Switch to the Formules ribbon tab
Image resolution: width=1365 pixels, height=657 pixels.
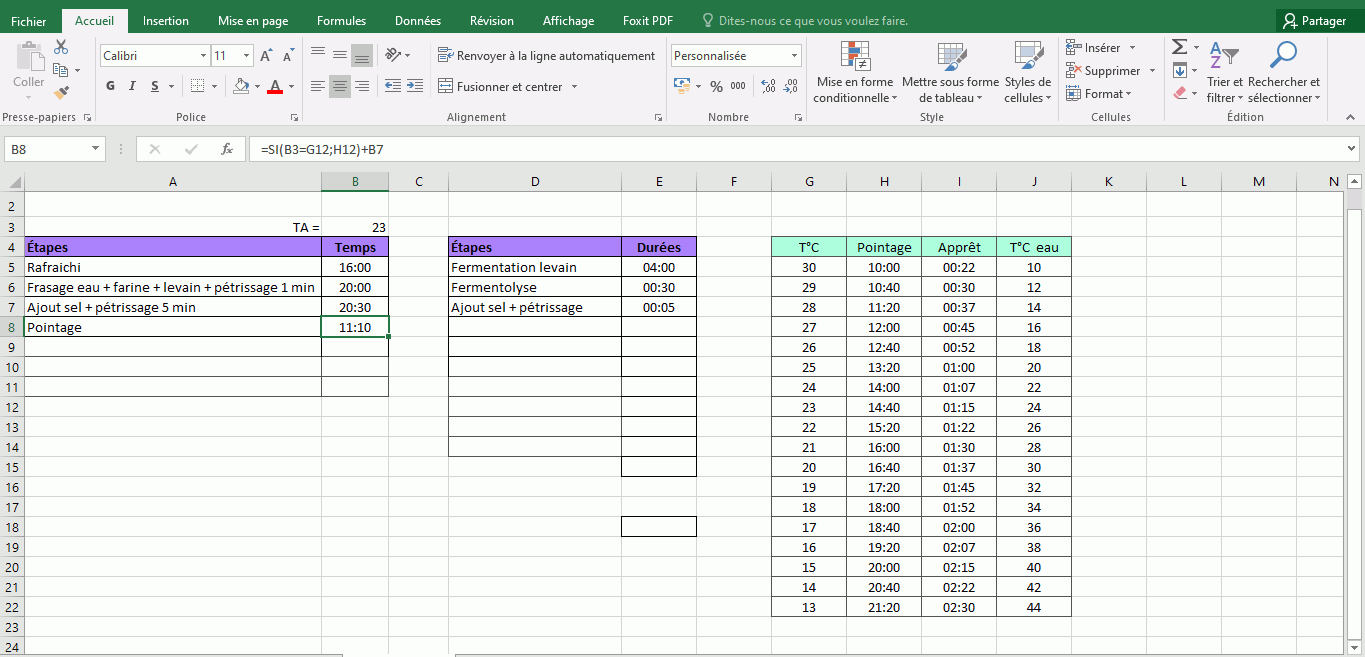click(x=341, y=21)
